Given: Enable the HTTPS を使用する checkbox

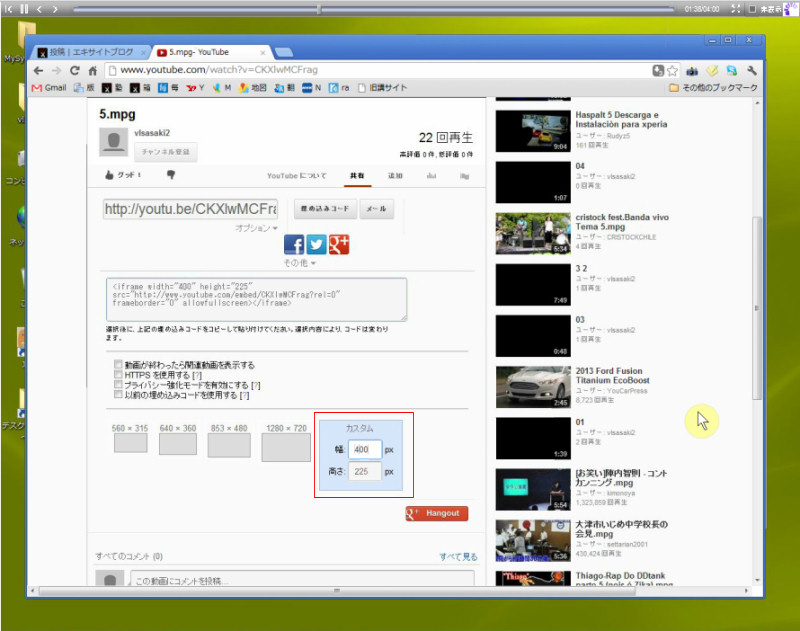Looking at the screenshot, I should [x=118, y=374].
